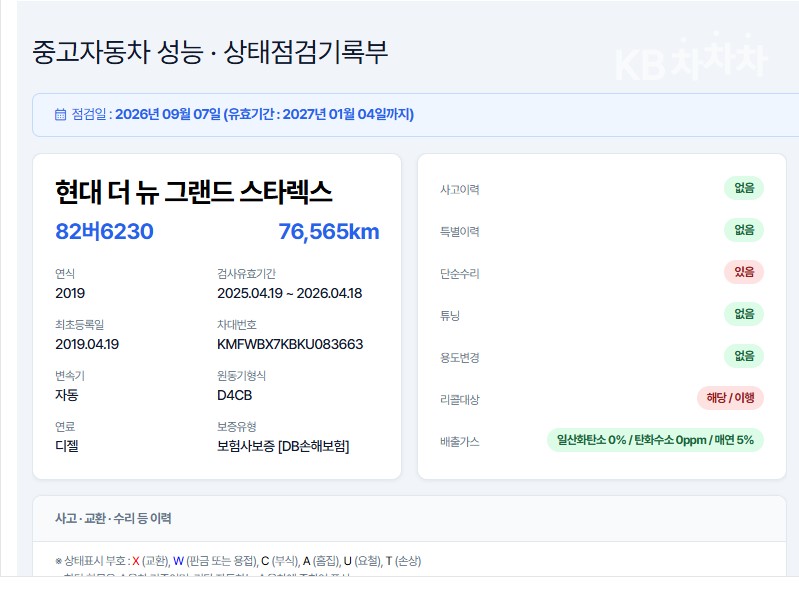Click the 없음 badge for 튜닝
Viewport: 799px width, 596px height.
pyautogui.click(x=744, y=314)
